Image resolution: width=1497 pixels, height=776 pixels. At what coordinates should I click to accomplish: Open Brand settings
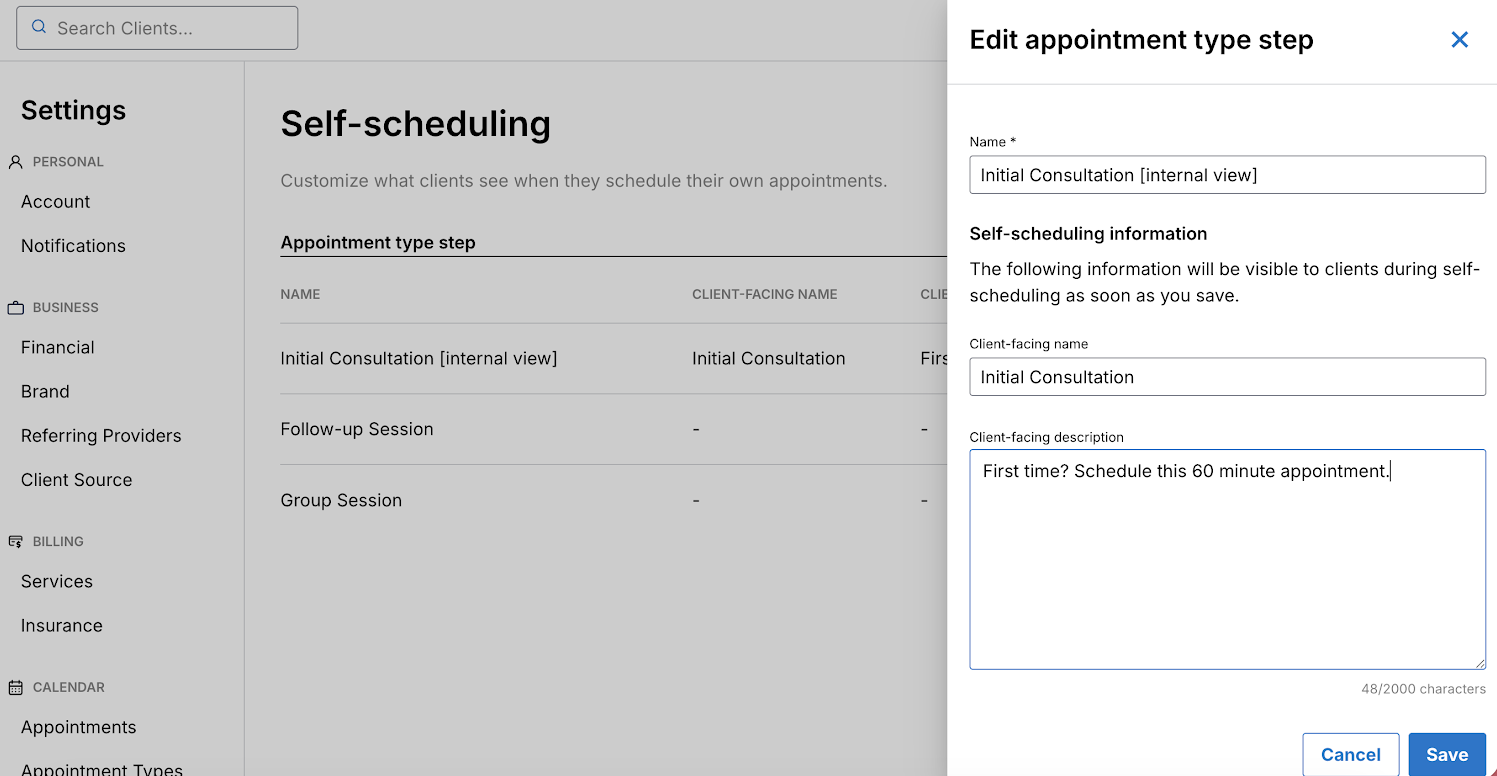(45, 392)
